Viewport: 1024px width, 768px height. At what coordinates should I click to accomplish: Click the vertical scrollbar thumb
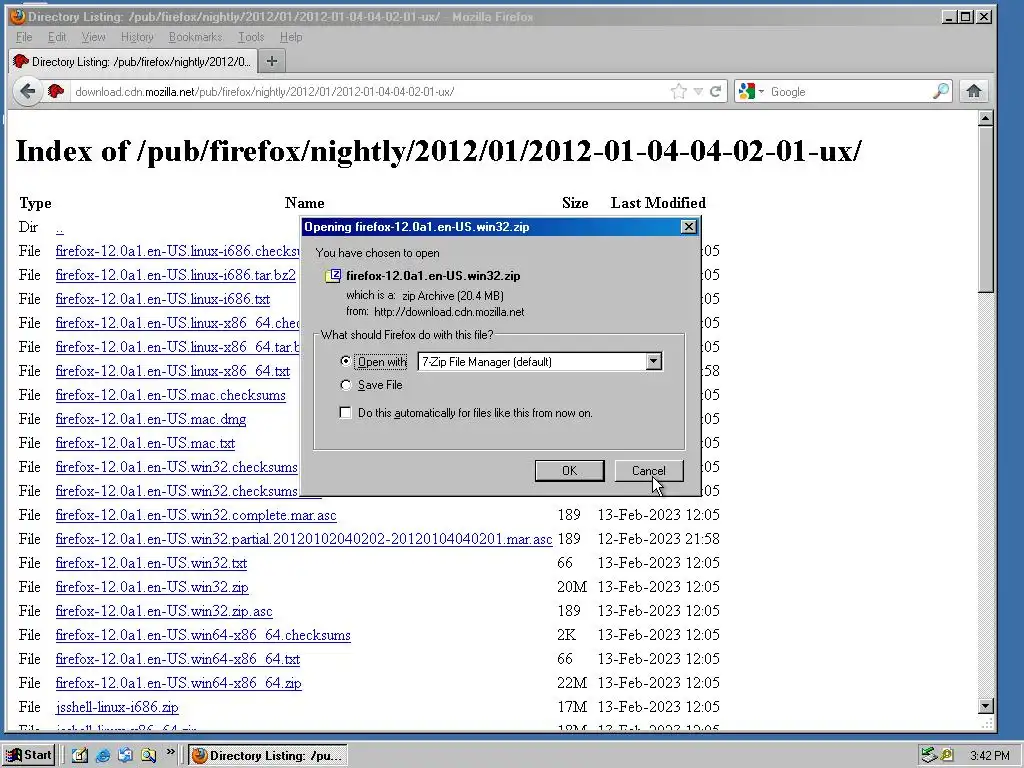tap(986, 209)
